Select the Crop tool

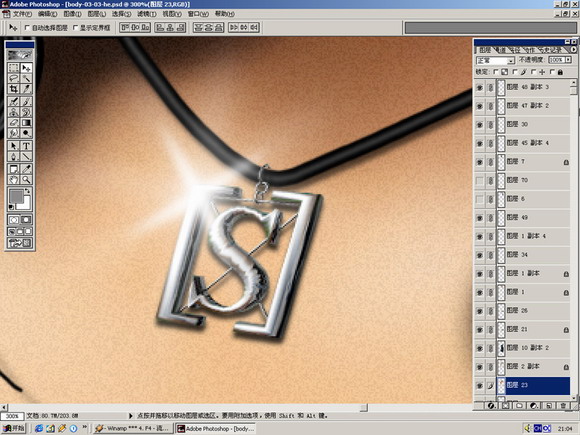click(x=14, y=88)
